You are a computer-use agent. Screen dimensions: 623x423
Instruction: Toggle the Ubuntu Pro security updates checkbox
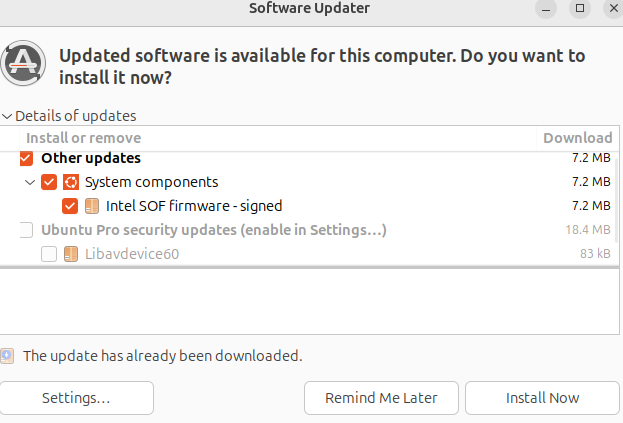click(x=26, y=230)
